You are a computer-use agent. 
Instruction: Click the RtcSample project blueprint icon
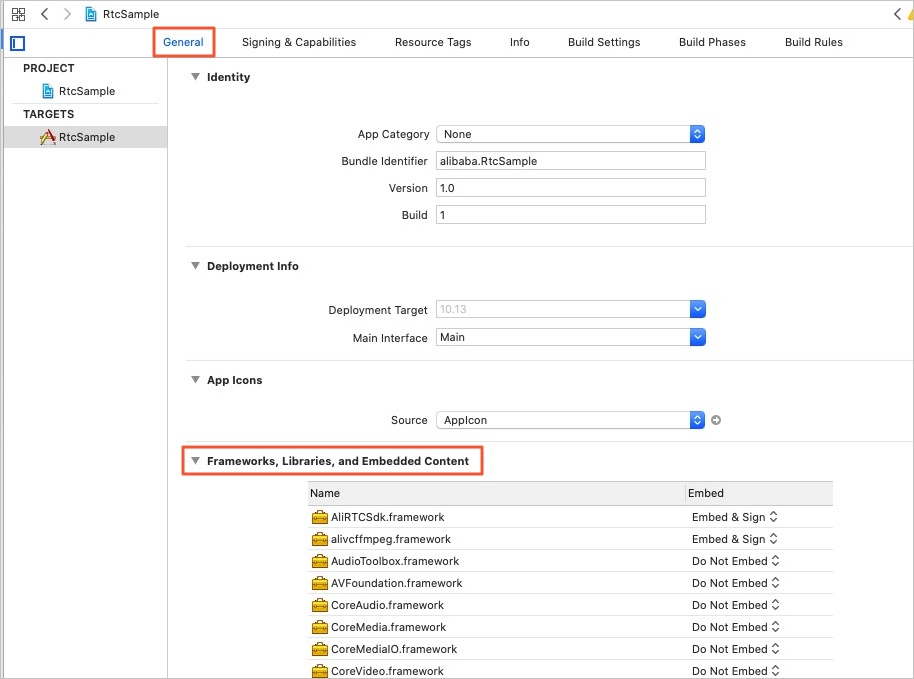point(48,91)
